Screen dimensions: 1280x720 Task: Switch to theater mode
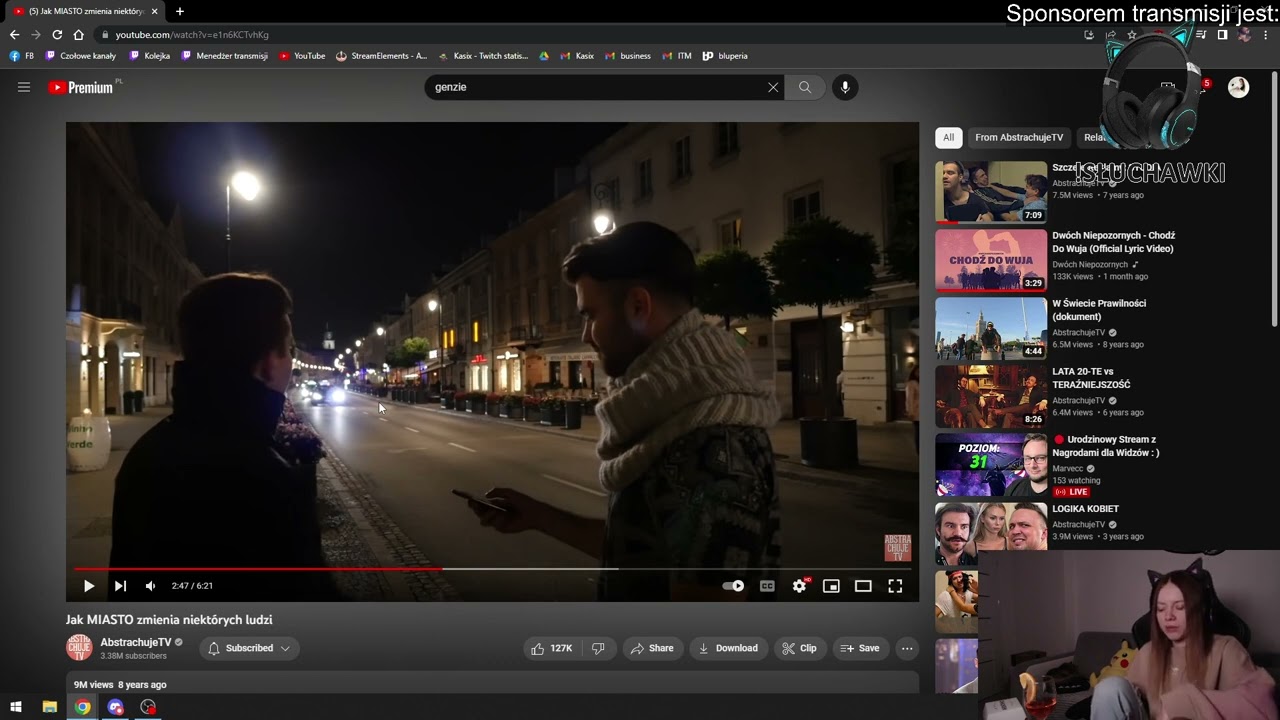coord(863,586)
